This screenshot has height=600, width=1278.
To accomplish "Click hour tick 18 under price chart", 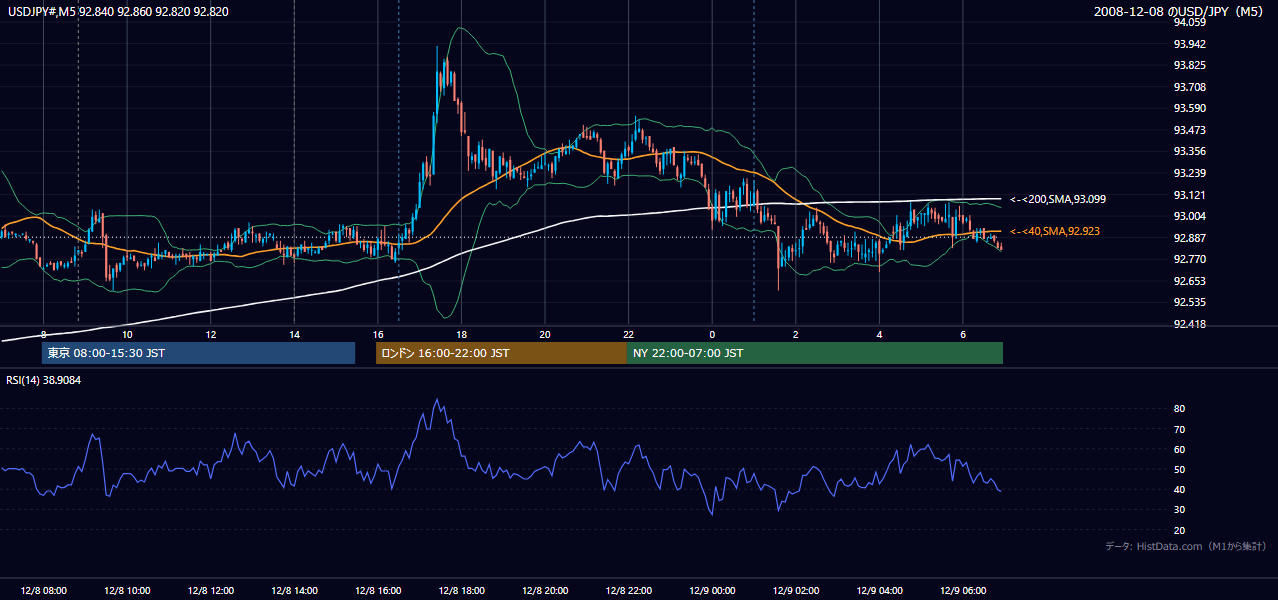I will point(461,334).
